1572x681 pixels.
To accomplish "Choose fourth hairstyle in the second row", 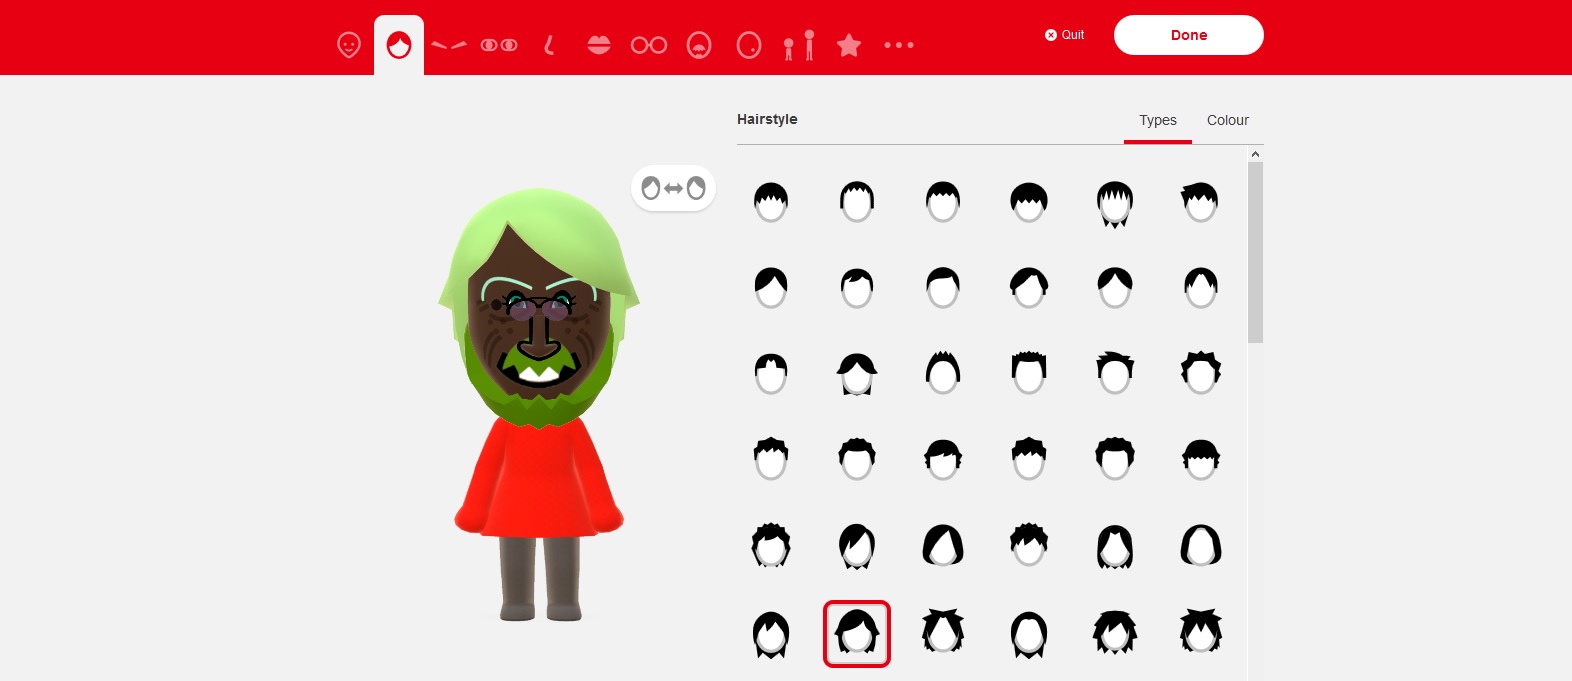I will click(x=1029, y=288).
